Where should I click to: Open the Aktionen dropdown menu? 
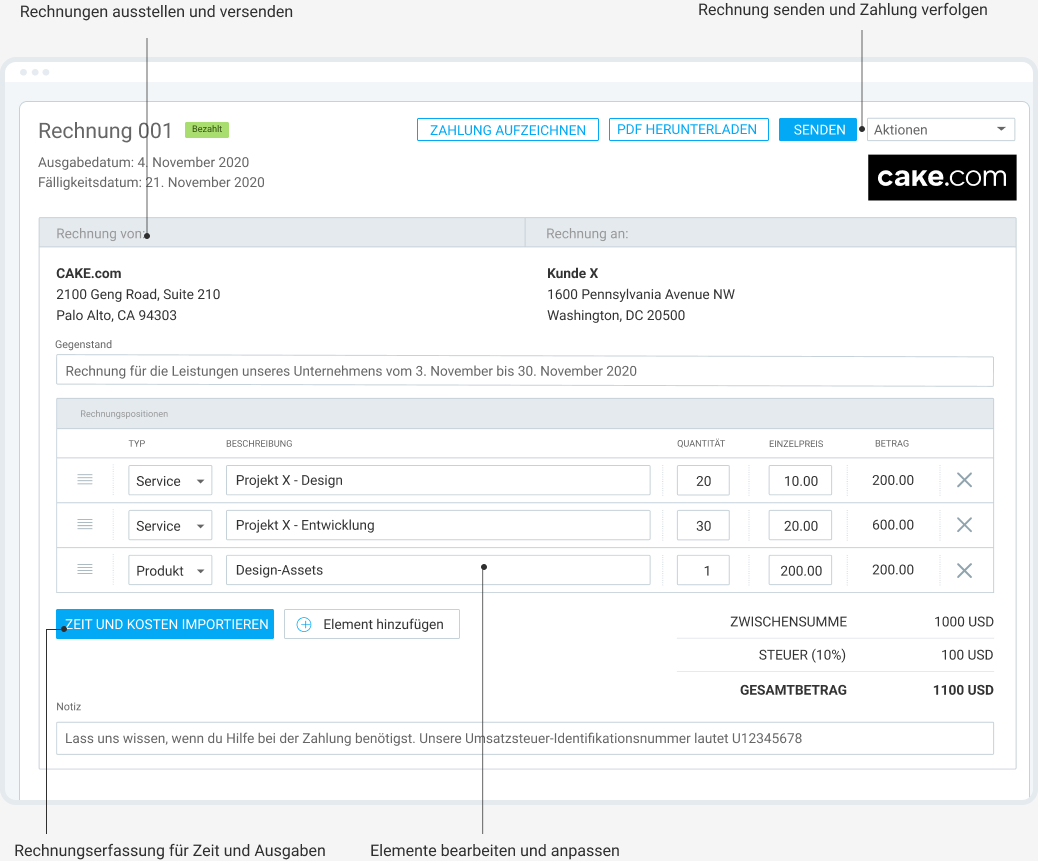tap(940, 129)
